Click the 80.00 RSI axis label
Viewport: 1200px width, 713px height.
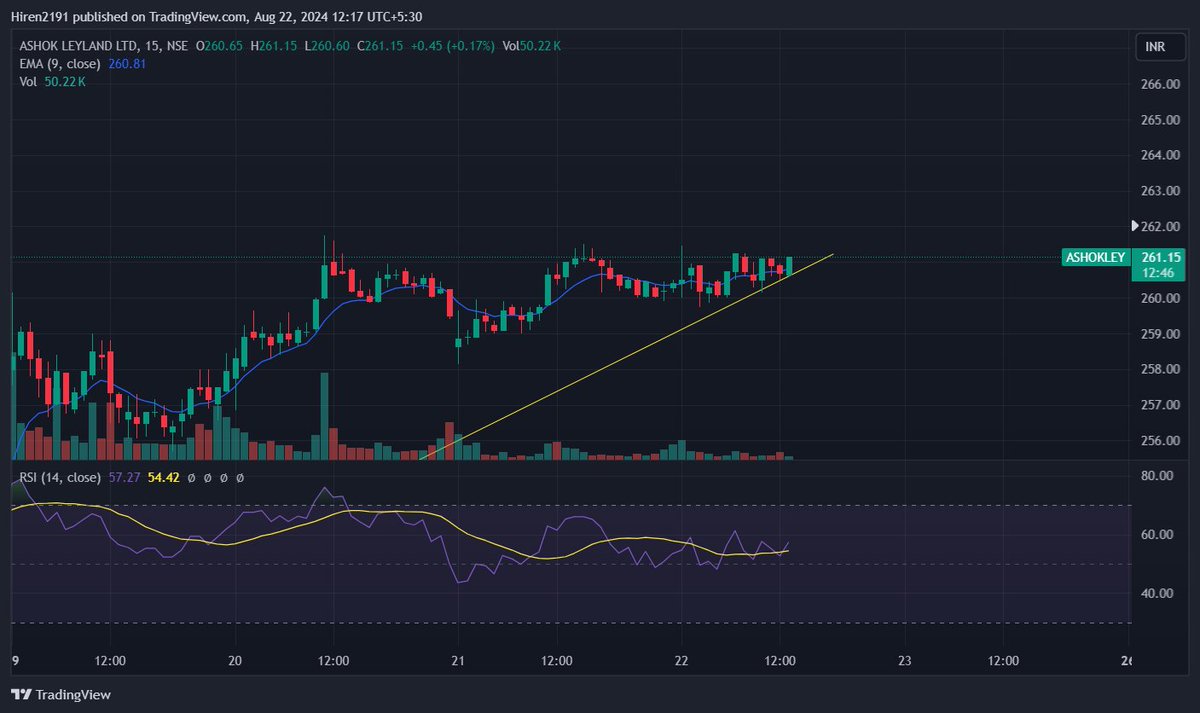(1157, 476)
